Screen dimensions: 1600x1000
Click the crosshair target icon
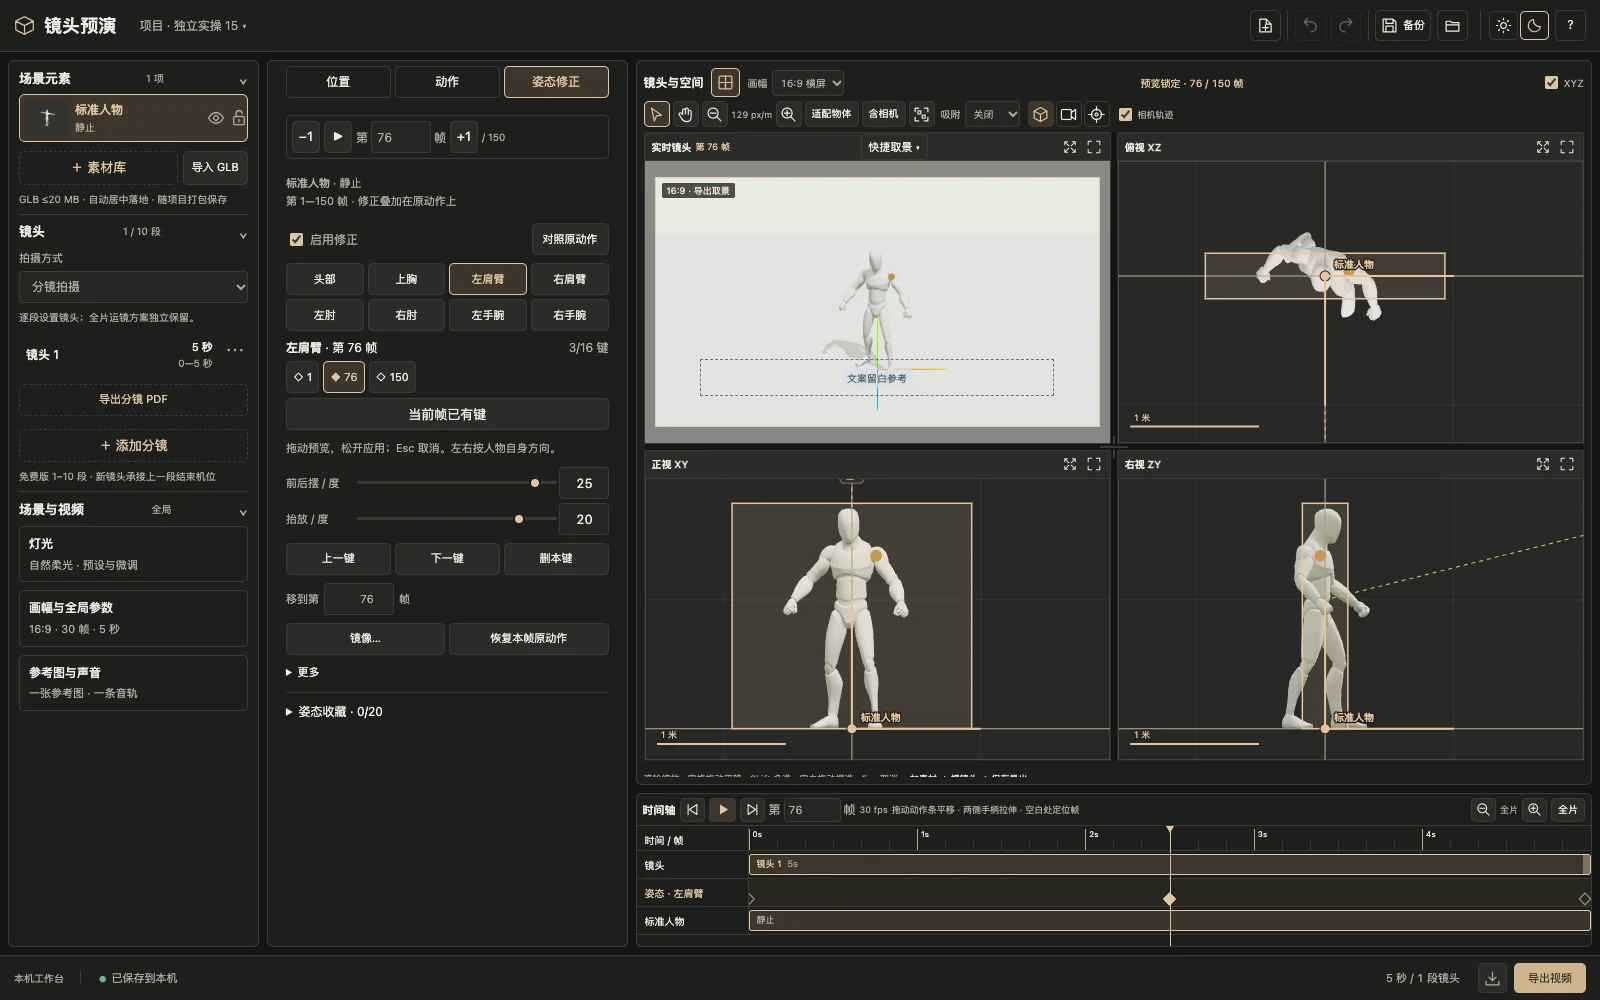(1096, 114)
